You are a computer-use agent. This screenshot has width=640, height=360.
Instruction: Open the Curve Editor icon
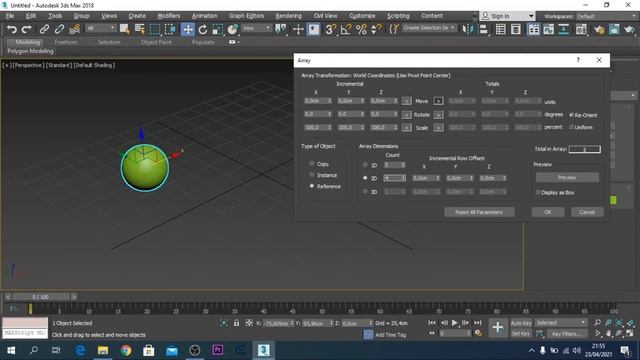click(x=549, y=29)
